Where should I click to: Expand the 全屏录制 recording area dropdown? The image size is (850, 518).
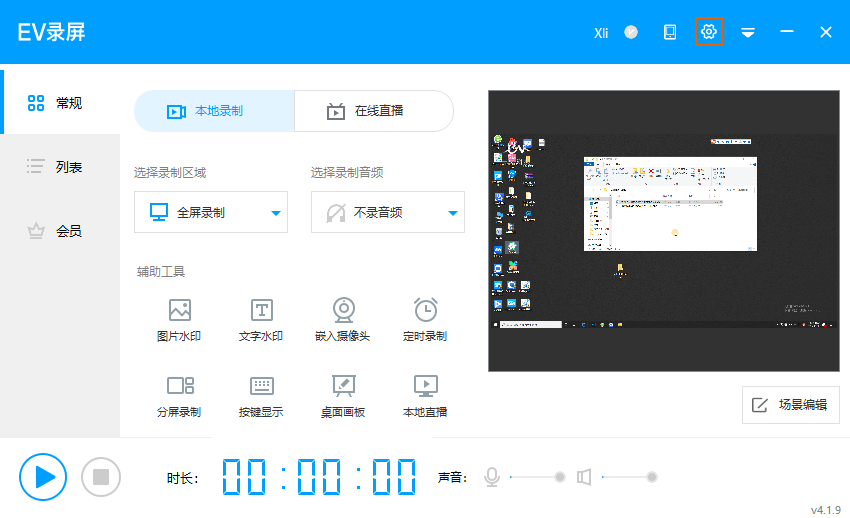coord(211,212)
